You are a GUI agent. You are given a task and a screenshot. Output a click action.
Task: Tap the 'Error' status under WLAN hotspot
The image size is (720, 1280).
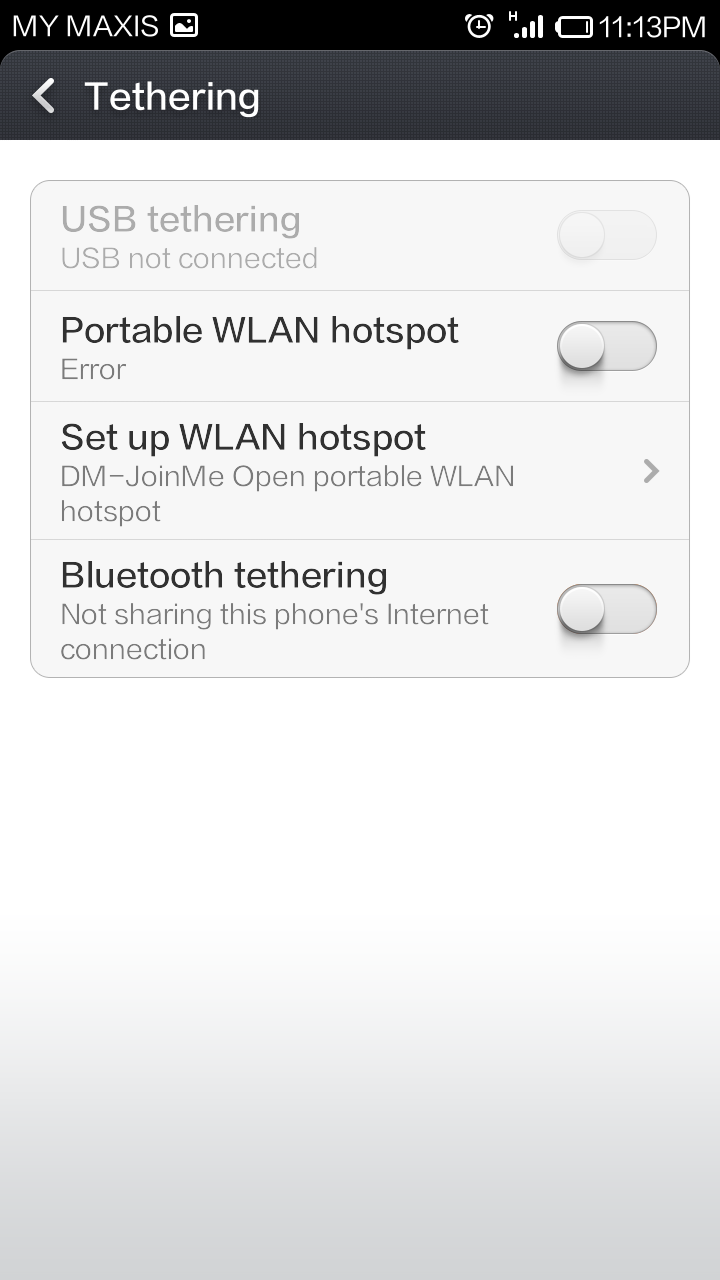[93, 369]
